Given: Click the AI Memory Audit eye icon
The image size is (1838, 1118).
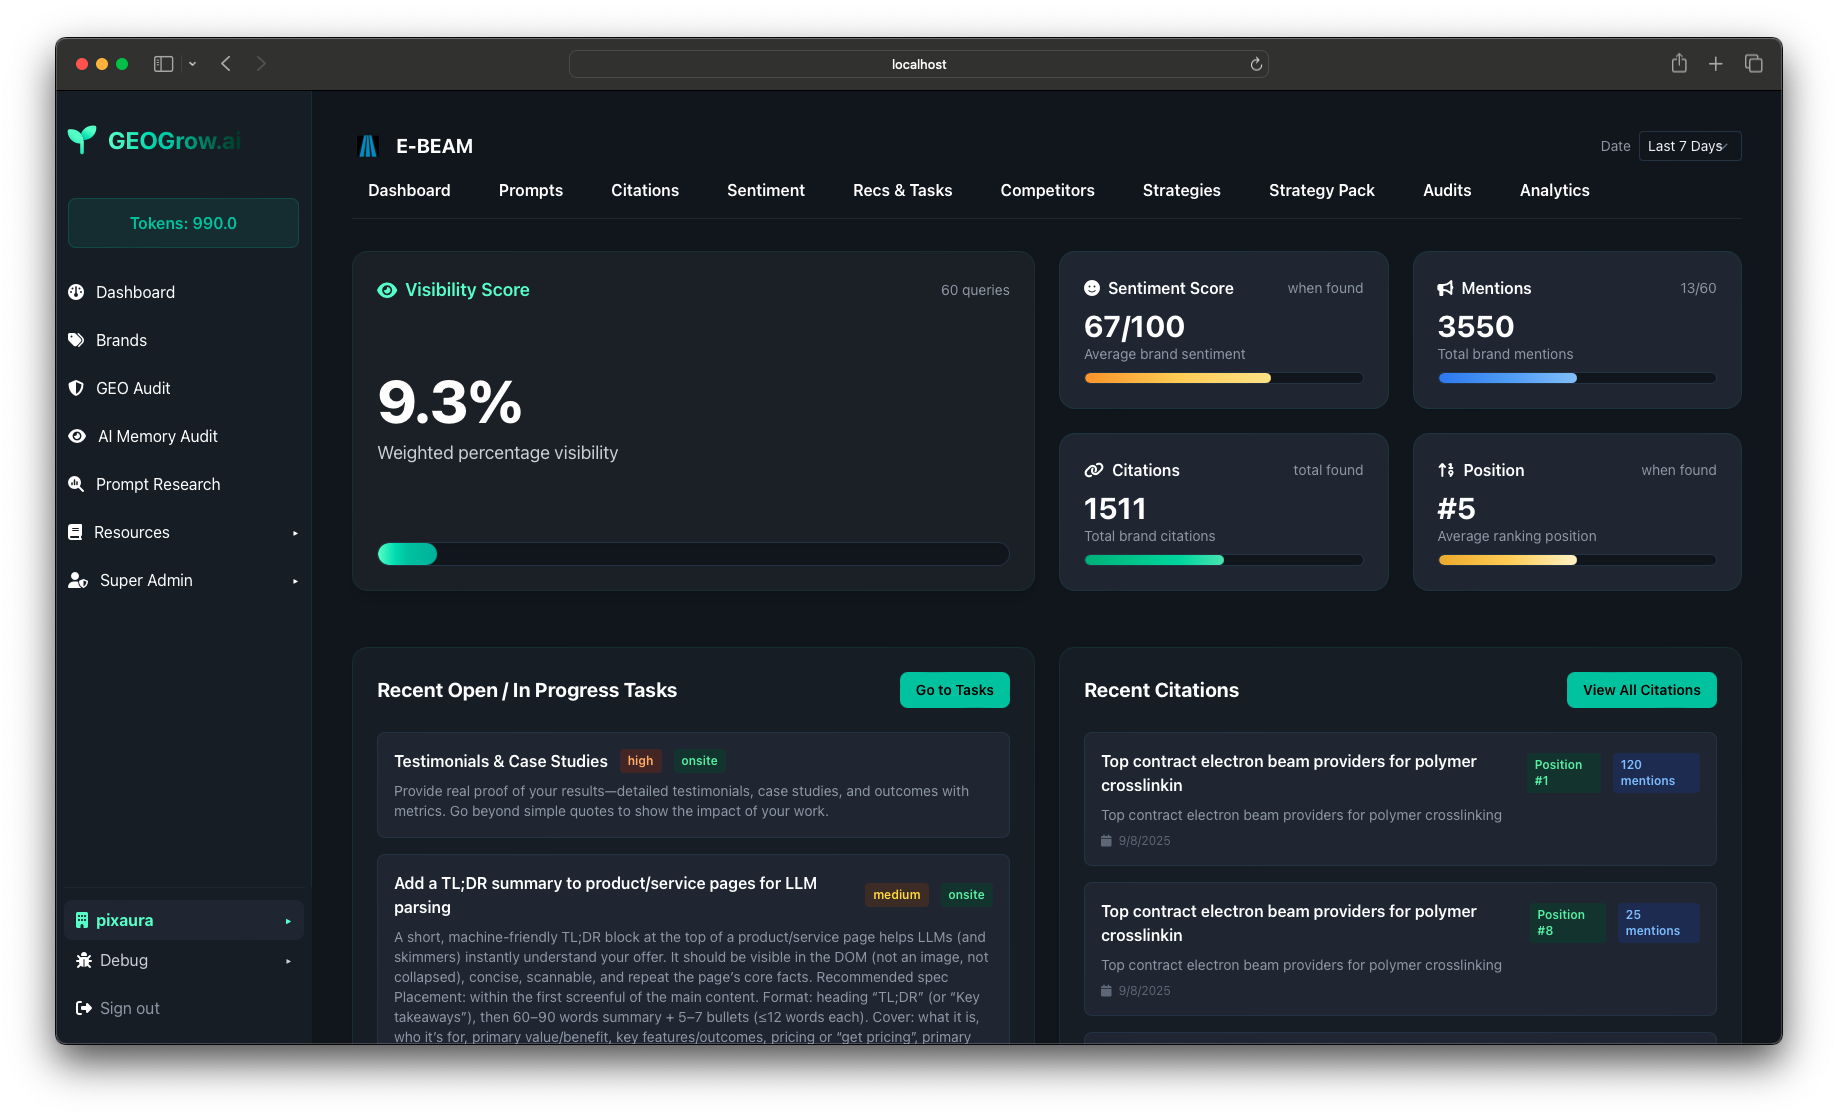Looking at the screenshot, I should [x=77, y=436].
